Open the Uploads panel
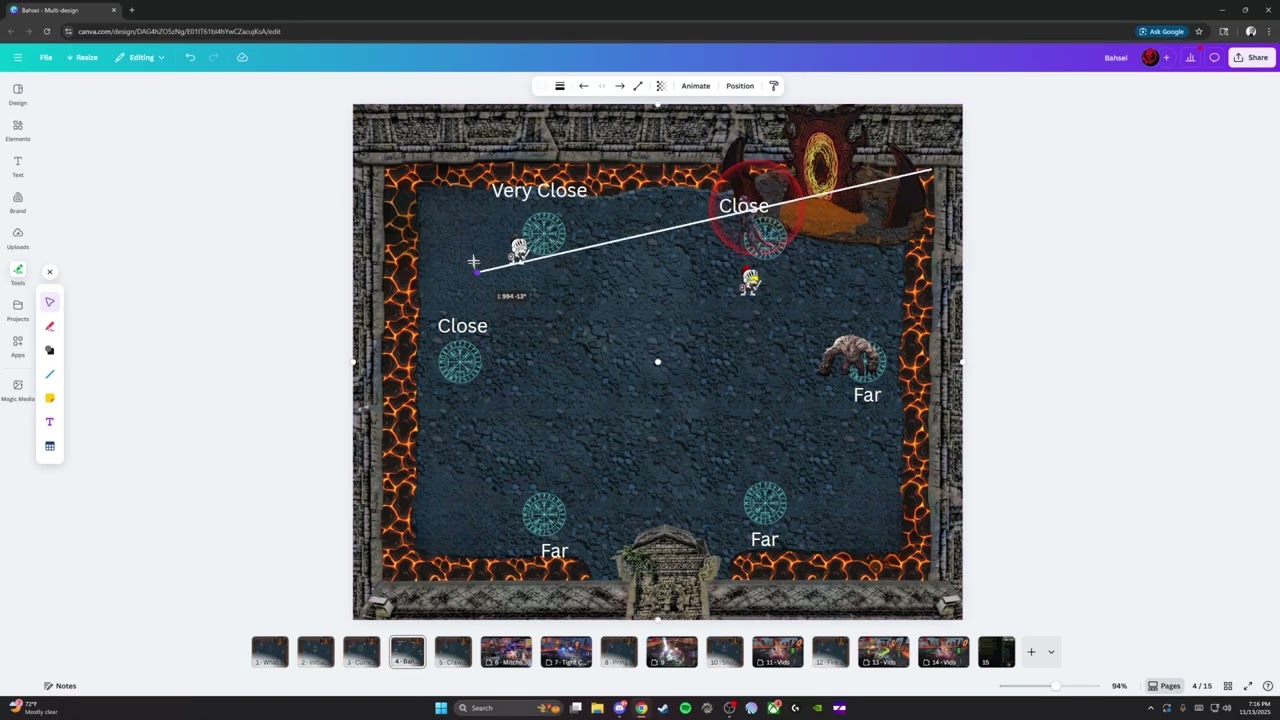 tap(18, 238)
